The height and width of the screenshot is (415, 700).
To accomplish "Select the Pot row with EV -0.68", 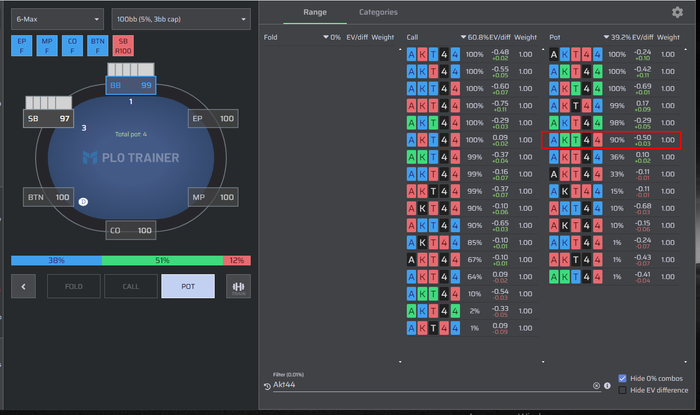I will tap(614, 208).
